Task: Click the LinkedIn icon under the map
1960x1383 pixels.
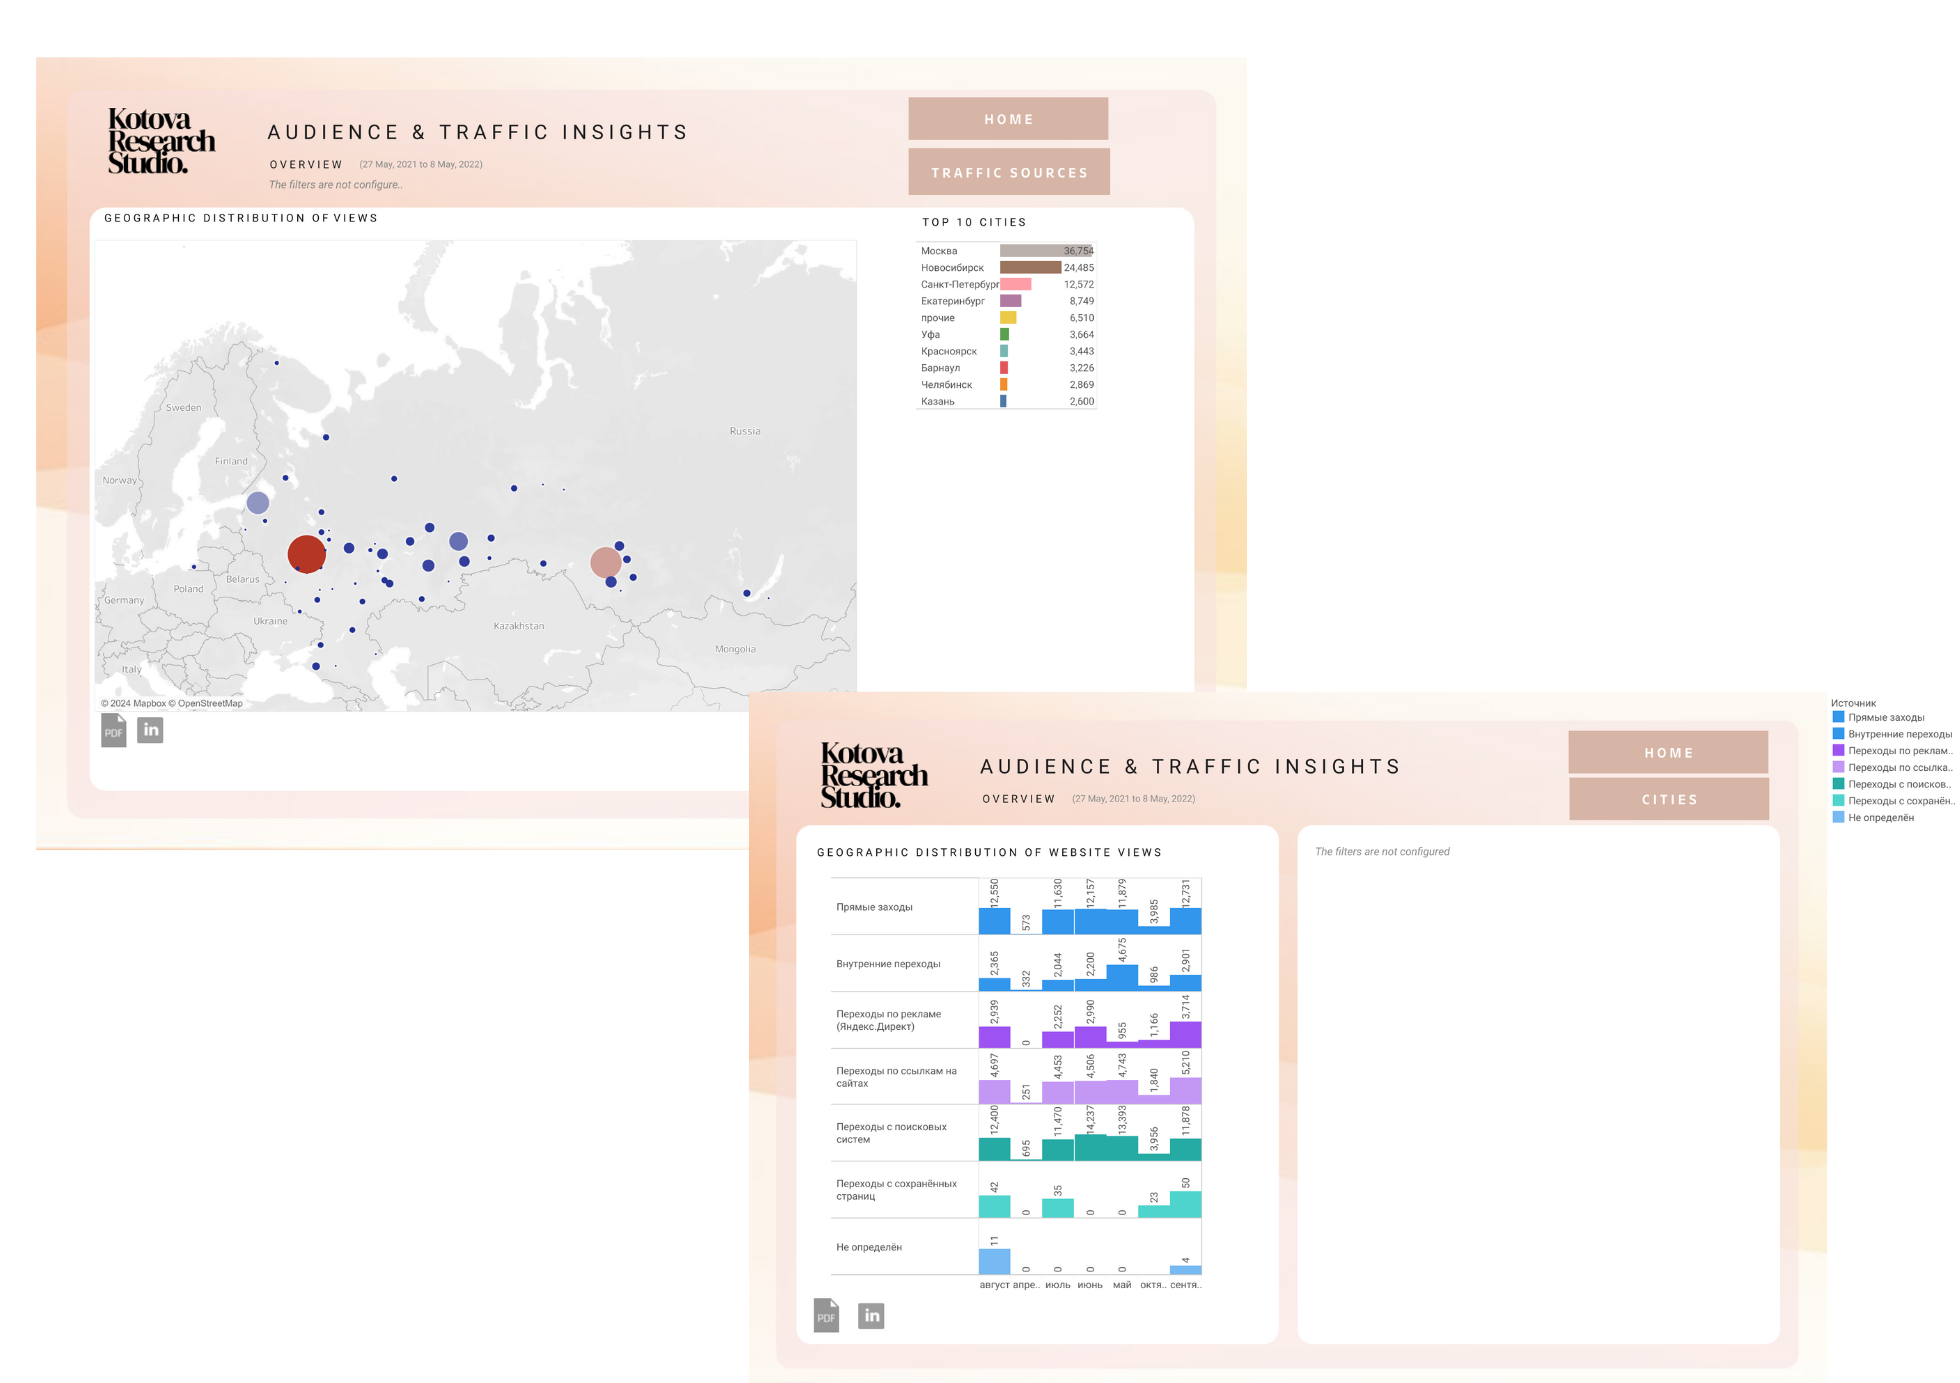Action: [x=150, y=730]
